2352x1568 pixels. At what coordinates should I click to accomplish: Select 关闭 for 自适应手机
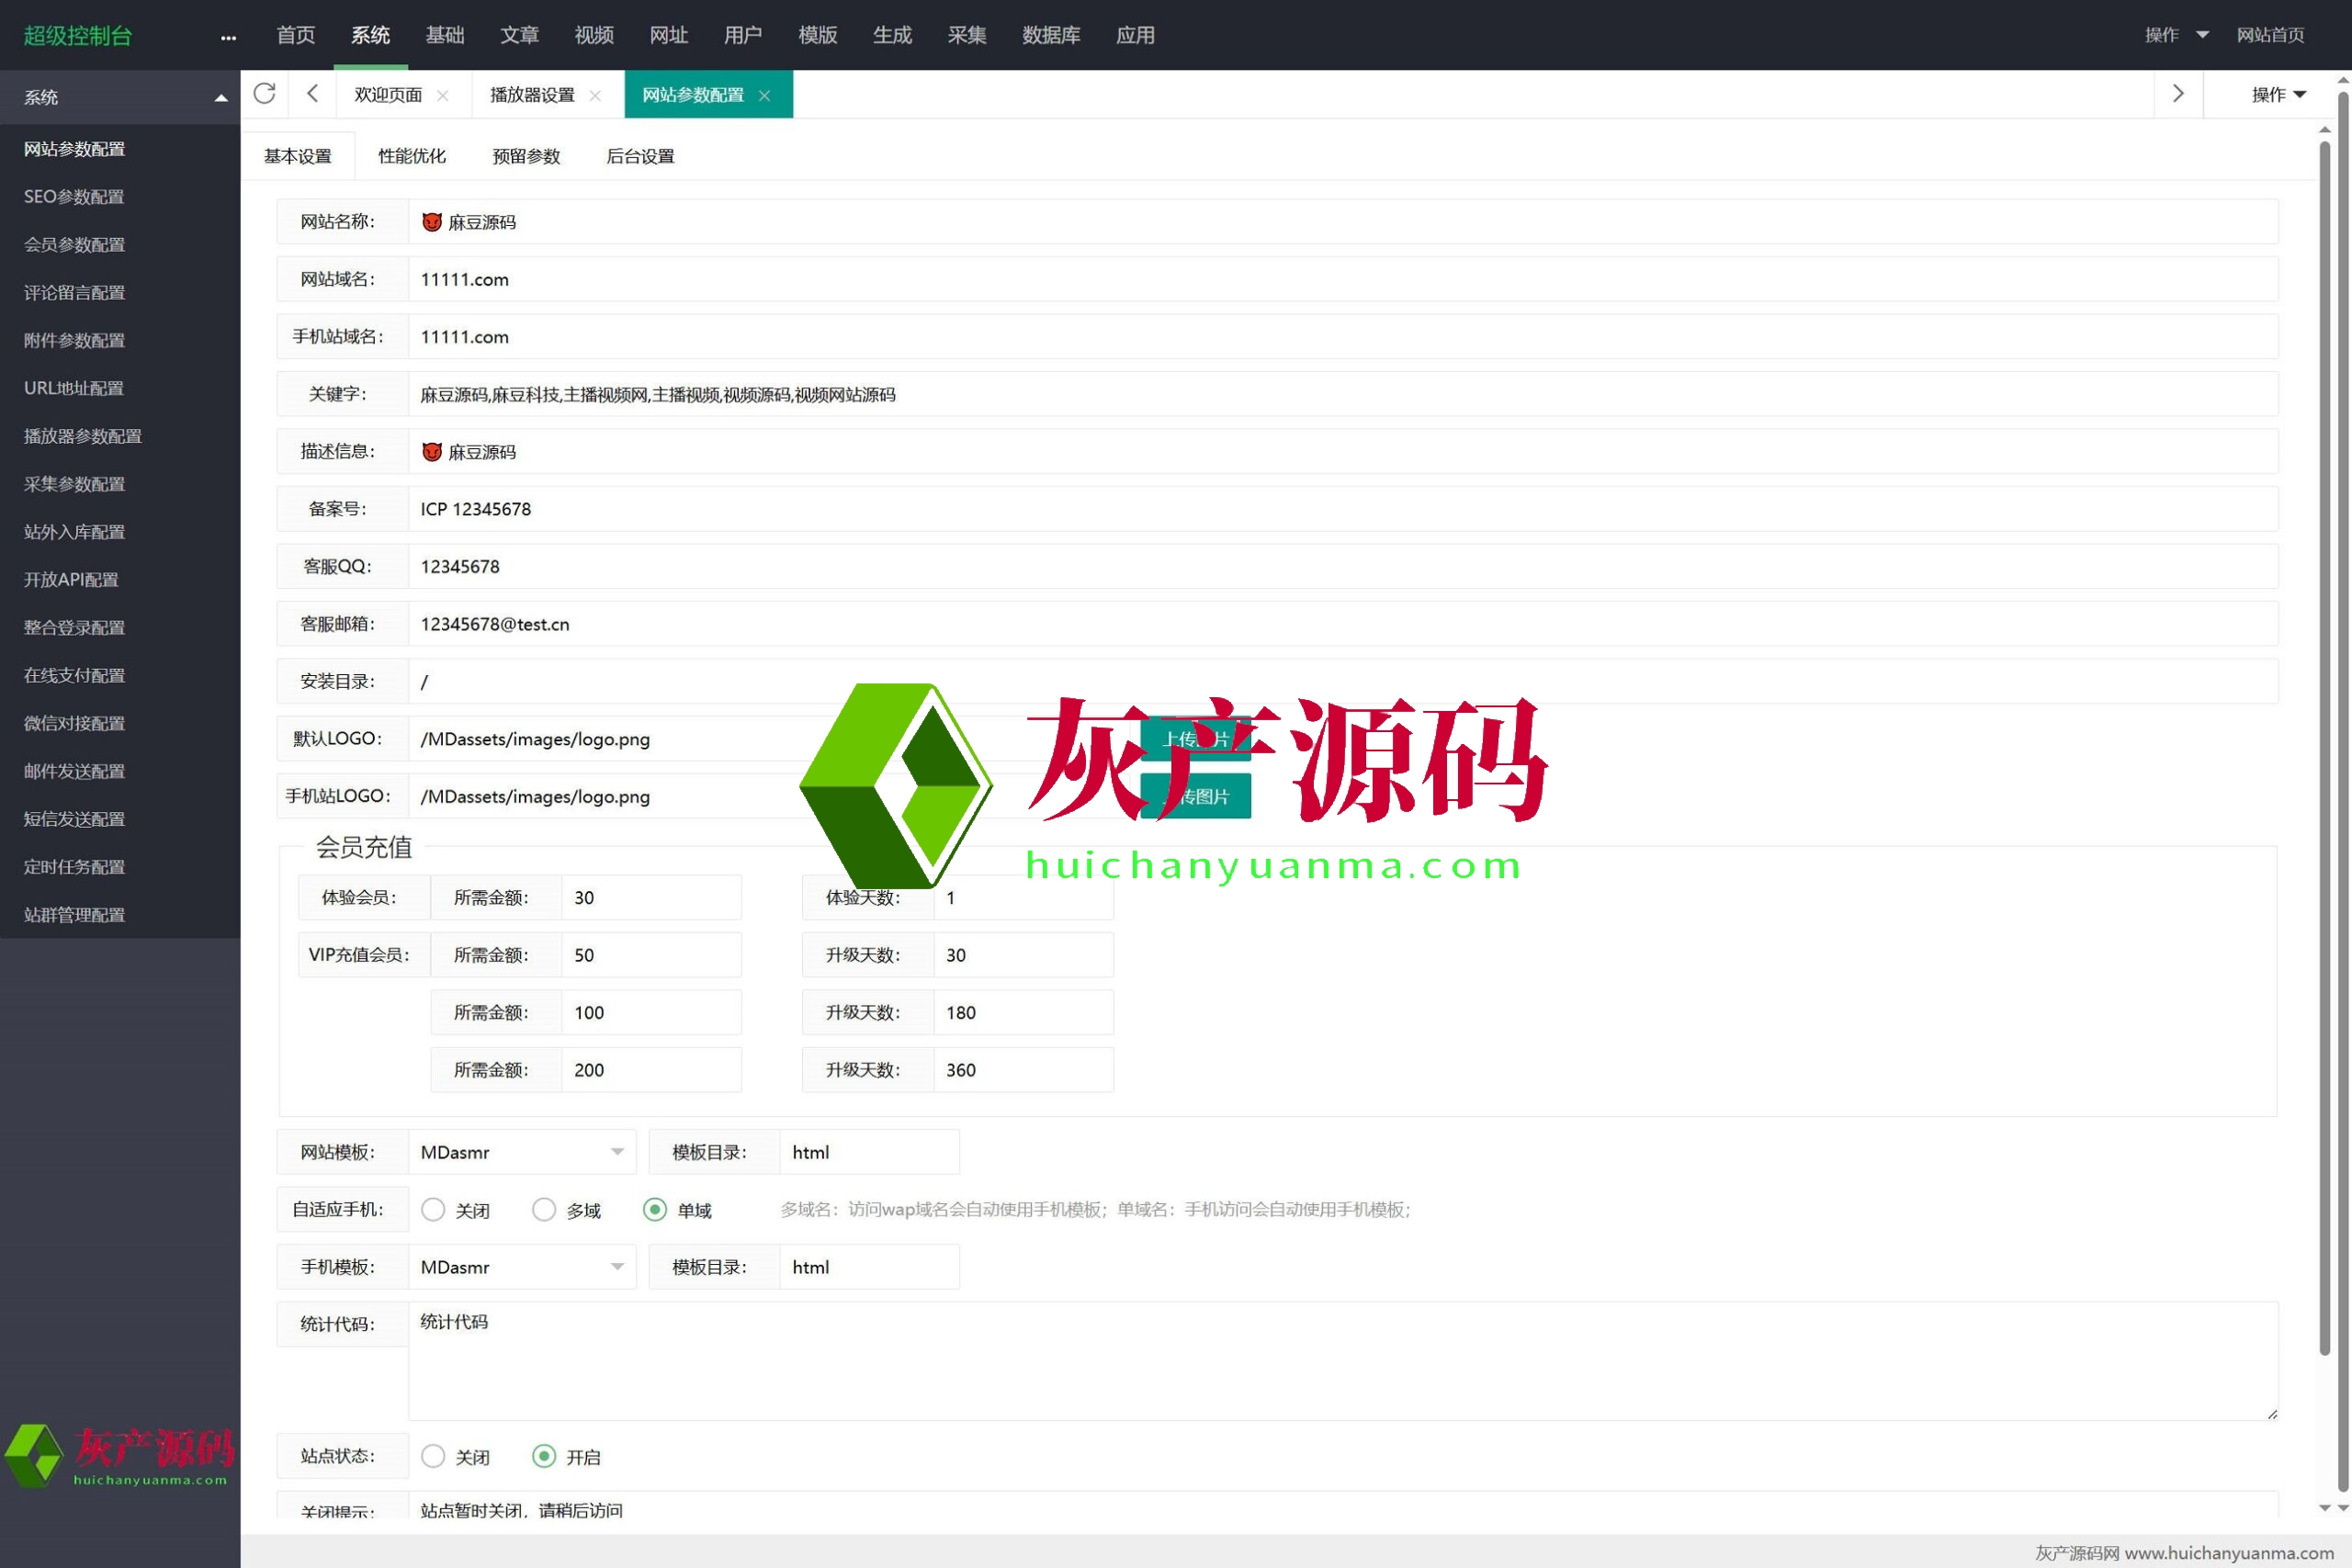[433, 1210]
